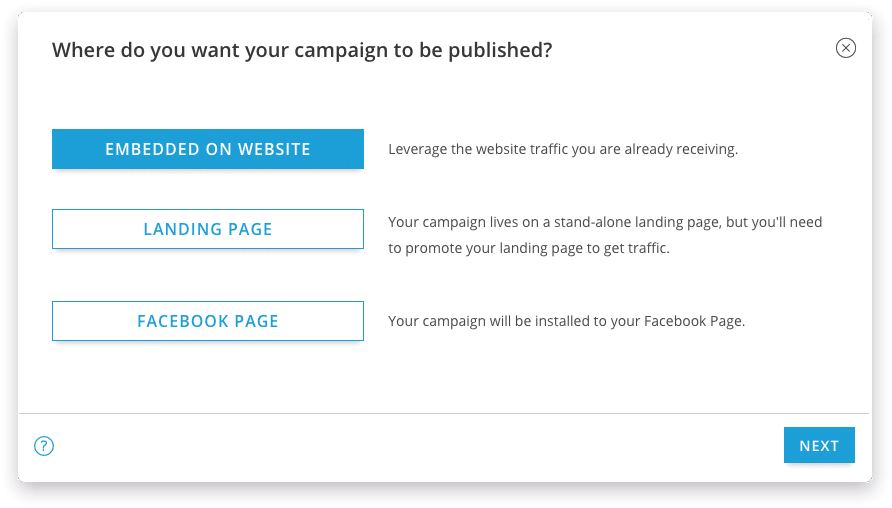Get help via the circled question mark
Viewport: 892px width, 508px height.
coord(44,446)
